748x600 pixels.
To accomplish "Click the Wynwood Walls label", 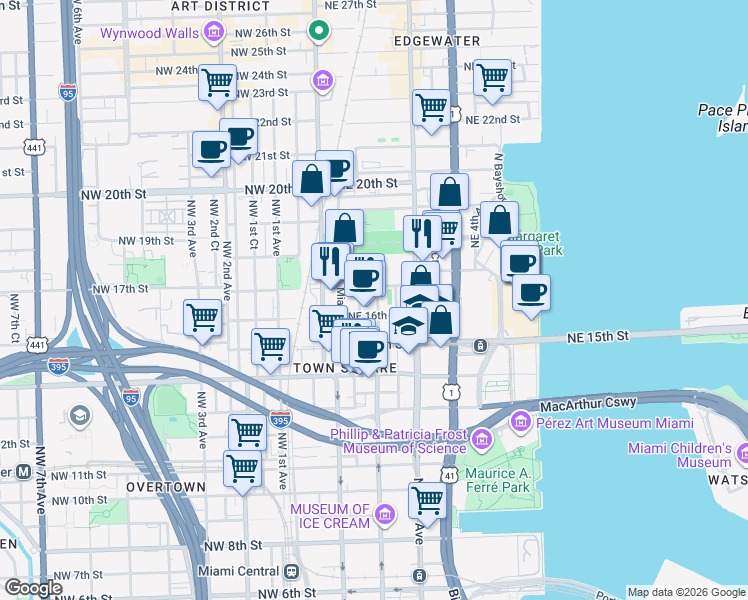I will [149, 33].
